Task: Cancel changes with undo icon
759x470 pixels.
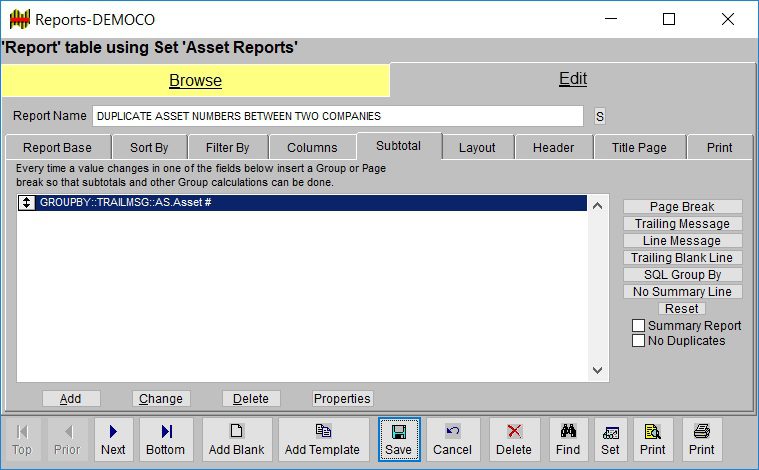Action: click(453, 440)
